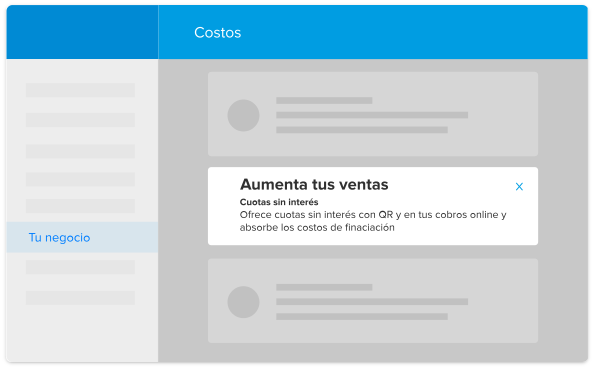Image resolution: width=594 pixels, height=369 pixels.
Task: Click the top placeholder card avatar circle
Action: pos(243,116)
